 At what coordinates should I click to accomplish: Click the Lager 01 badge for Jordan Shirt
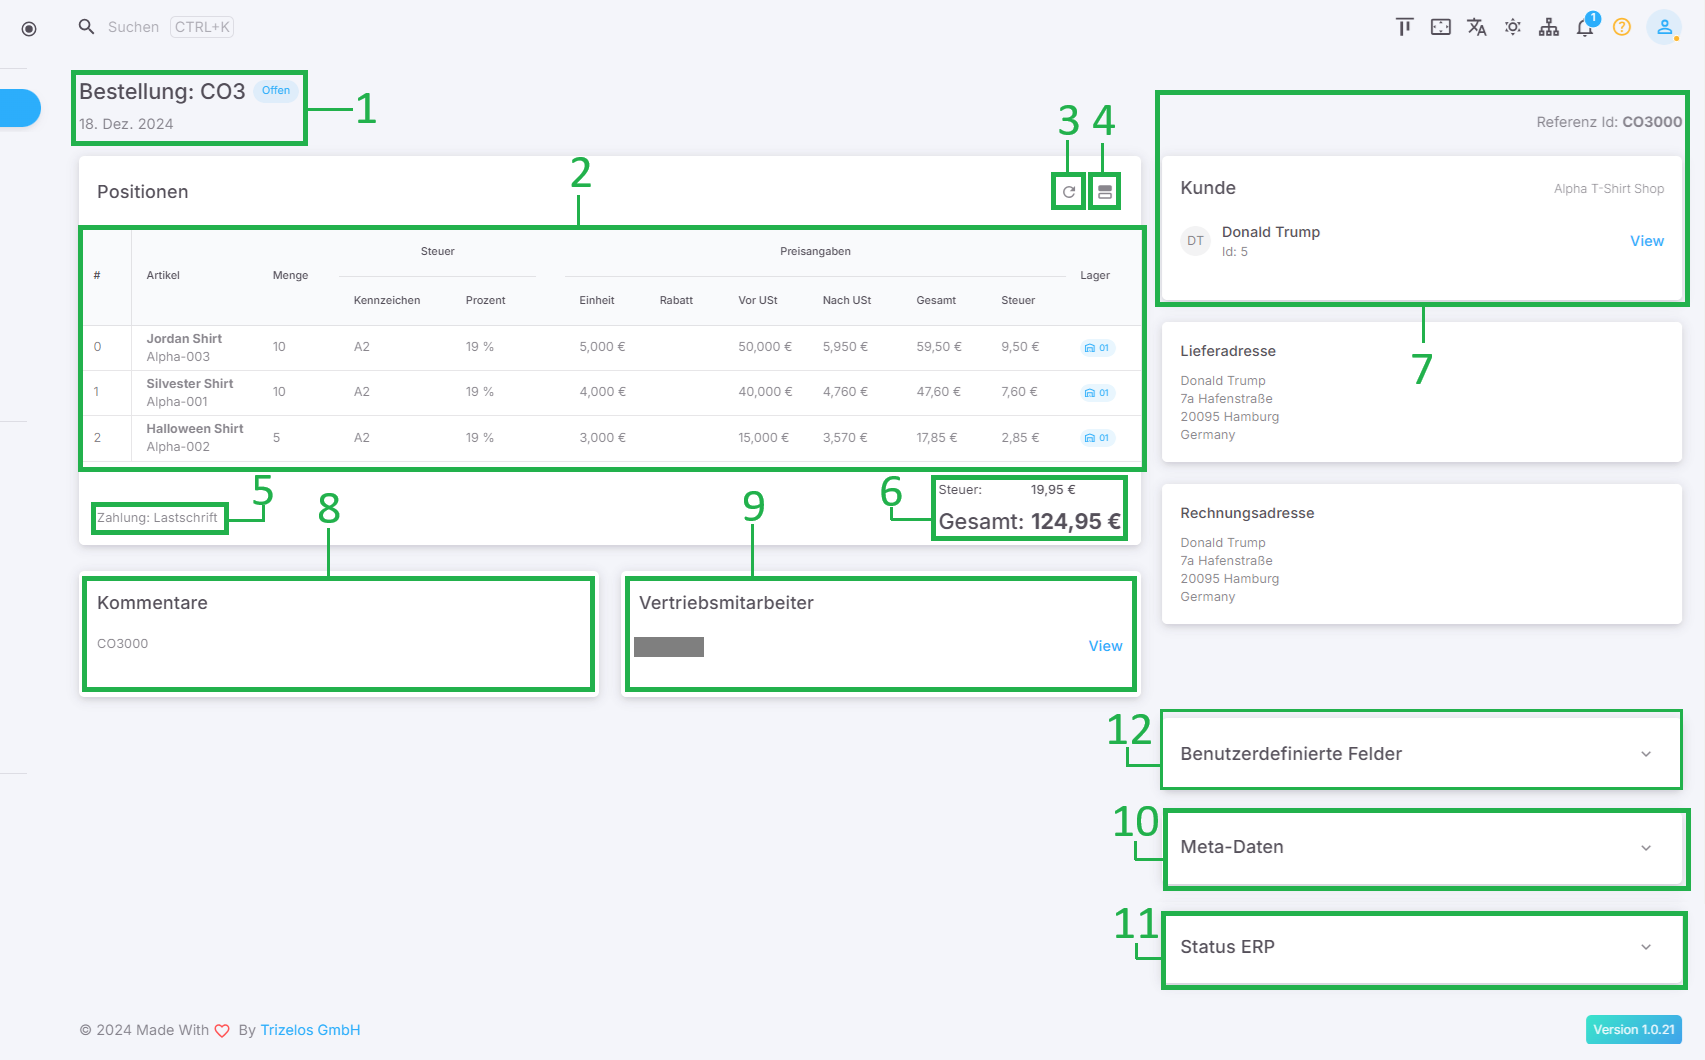point(1097,348)
